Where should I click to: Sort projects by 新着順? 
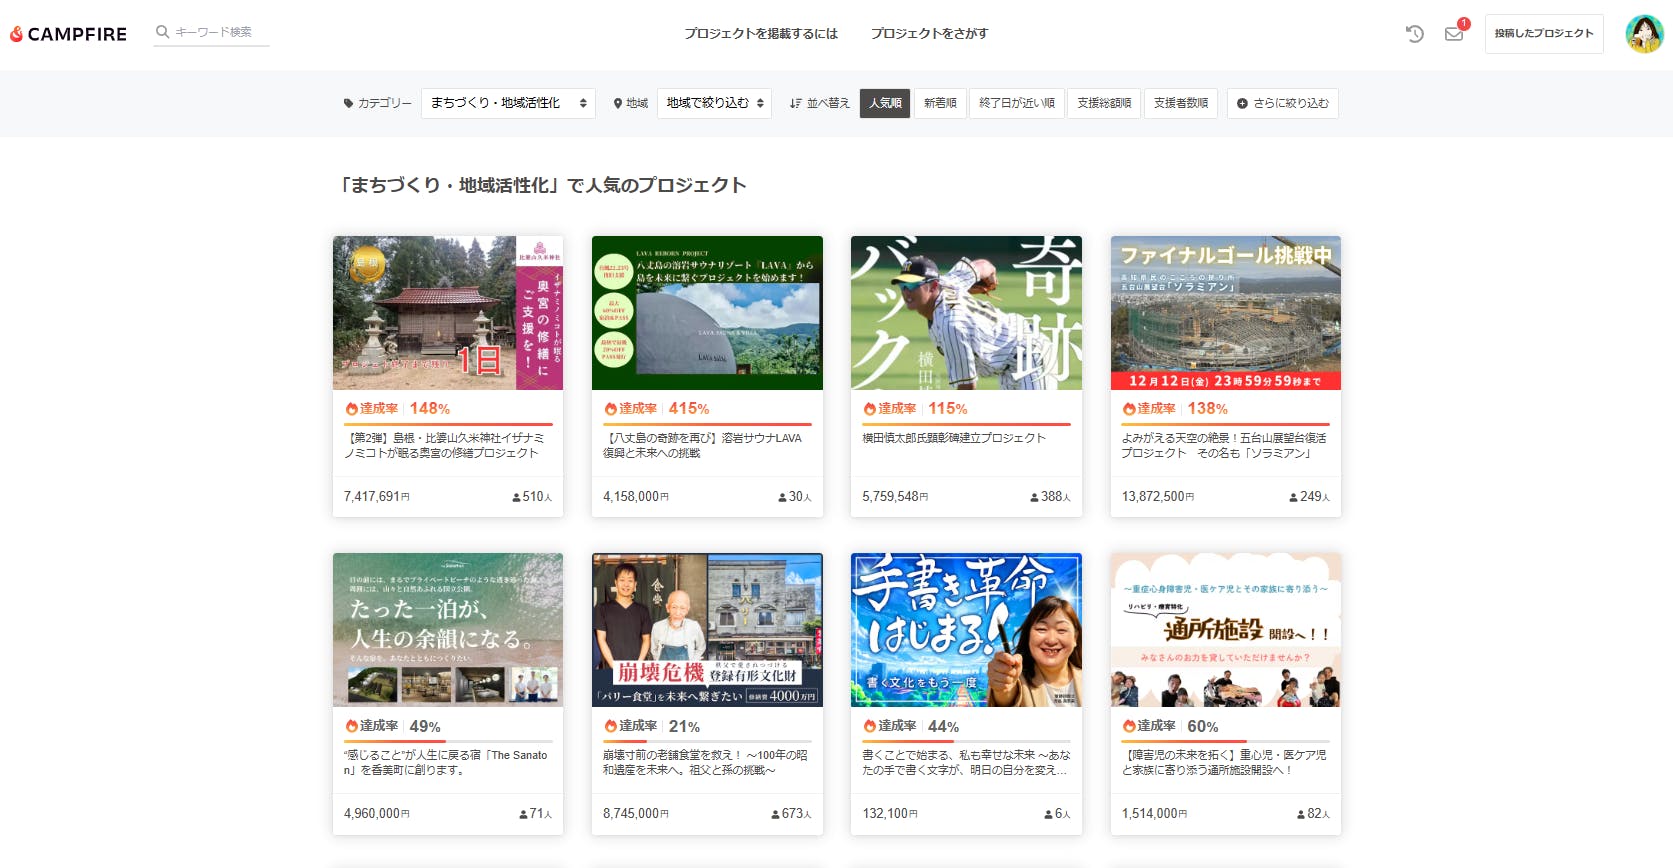click(940, 103)
